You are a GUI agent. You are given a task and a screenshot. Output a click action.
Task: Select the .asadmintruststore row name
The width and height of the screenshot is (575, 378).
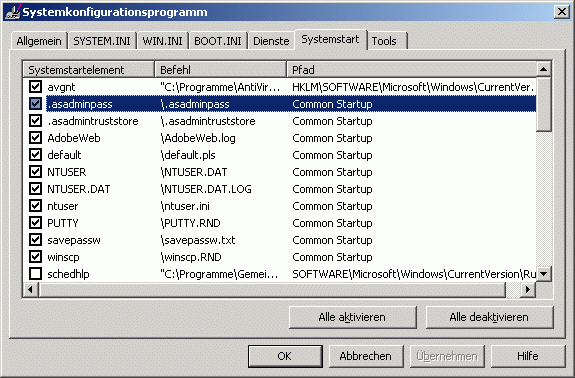[93, 121]
